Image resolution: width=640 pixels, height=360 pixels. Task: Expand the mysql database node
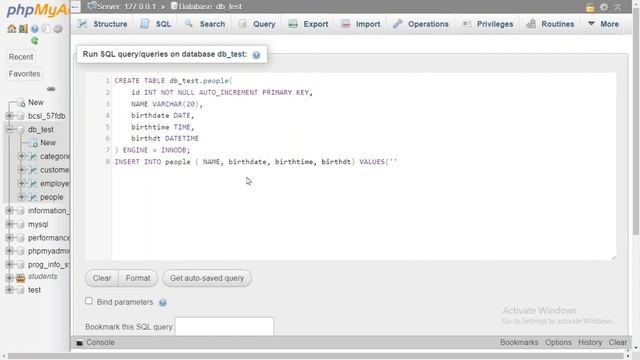[9, 224]
